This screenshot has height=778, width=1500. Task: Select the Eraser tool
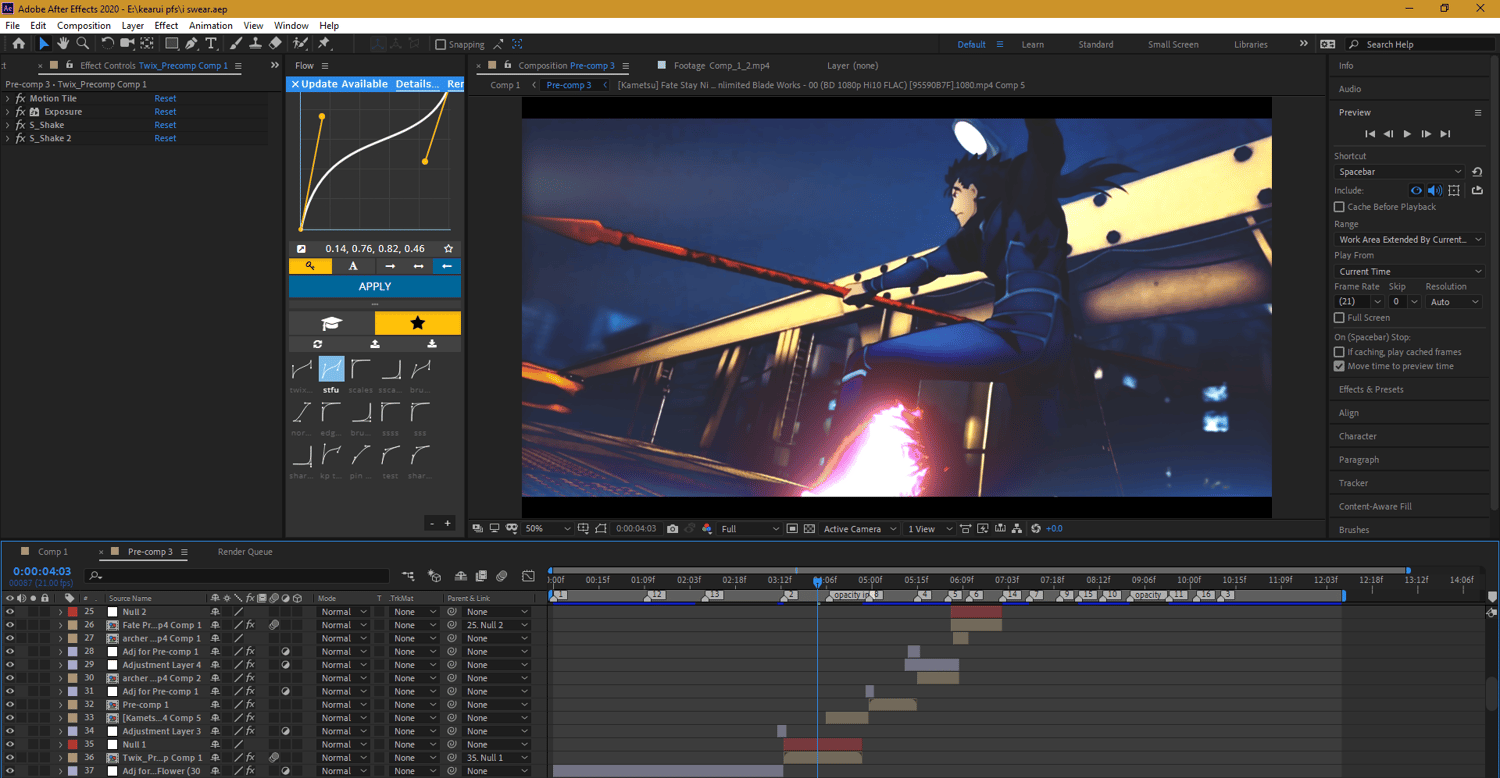point(275,44)
